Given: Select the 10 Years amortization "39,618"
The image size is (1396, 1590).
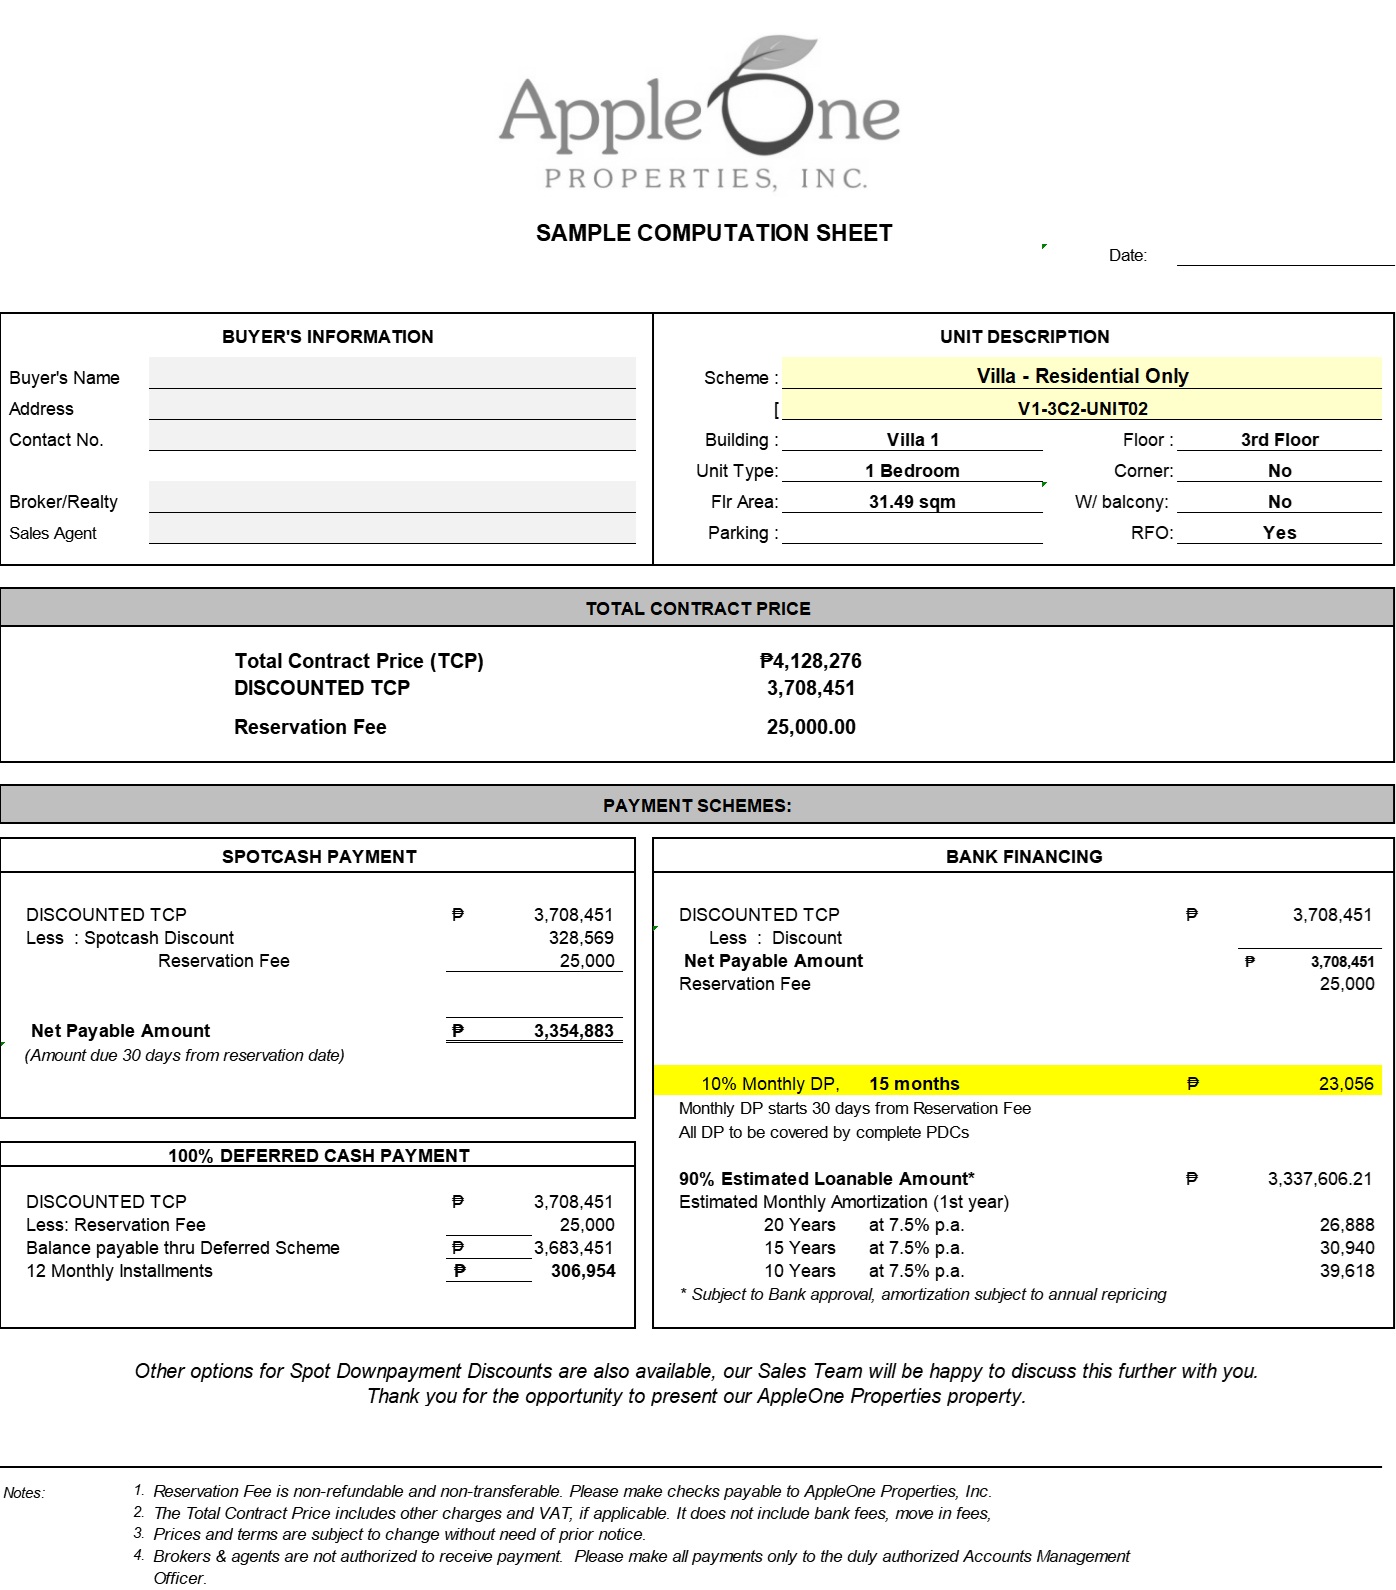Looking at the screenshot, I should tap(1347, 1271).
